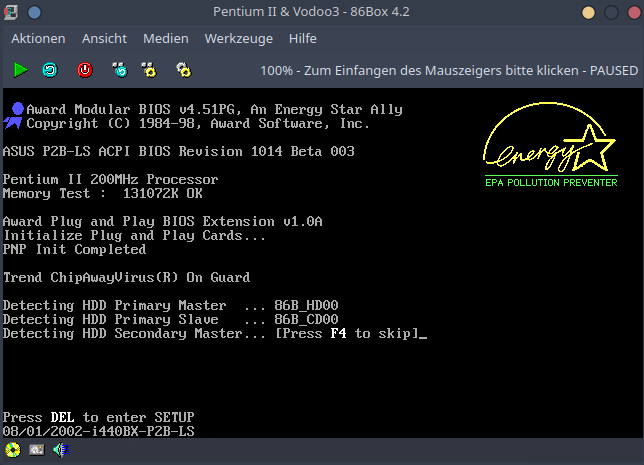Minimize the 86Box window
The width and height of the screenshot is (644, 465).
[588, 12]
